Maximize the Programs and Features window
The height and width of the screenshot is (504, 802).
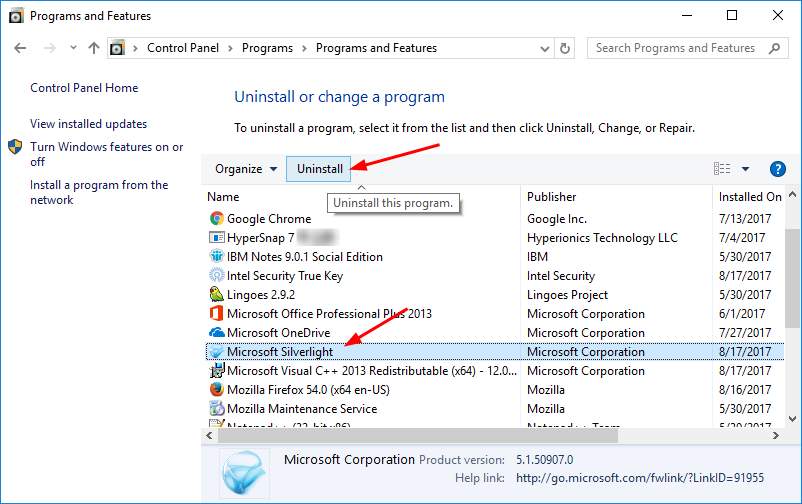click(732, 15)
